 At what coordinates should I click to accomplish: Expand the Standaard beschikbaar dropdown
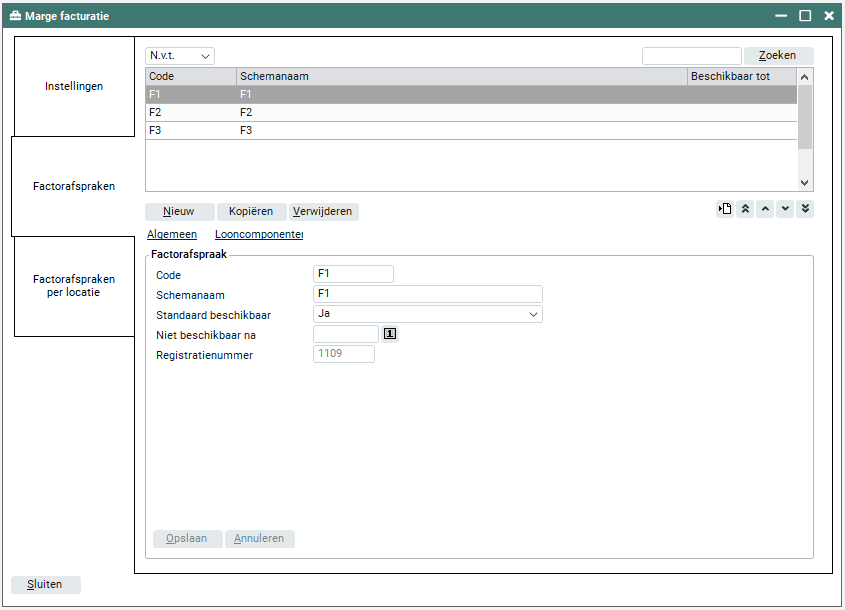pyautogui.click(x=428, y=314)
